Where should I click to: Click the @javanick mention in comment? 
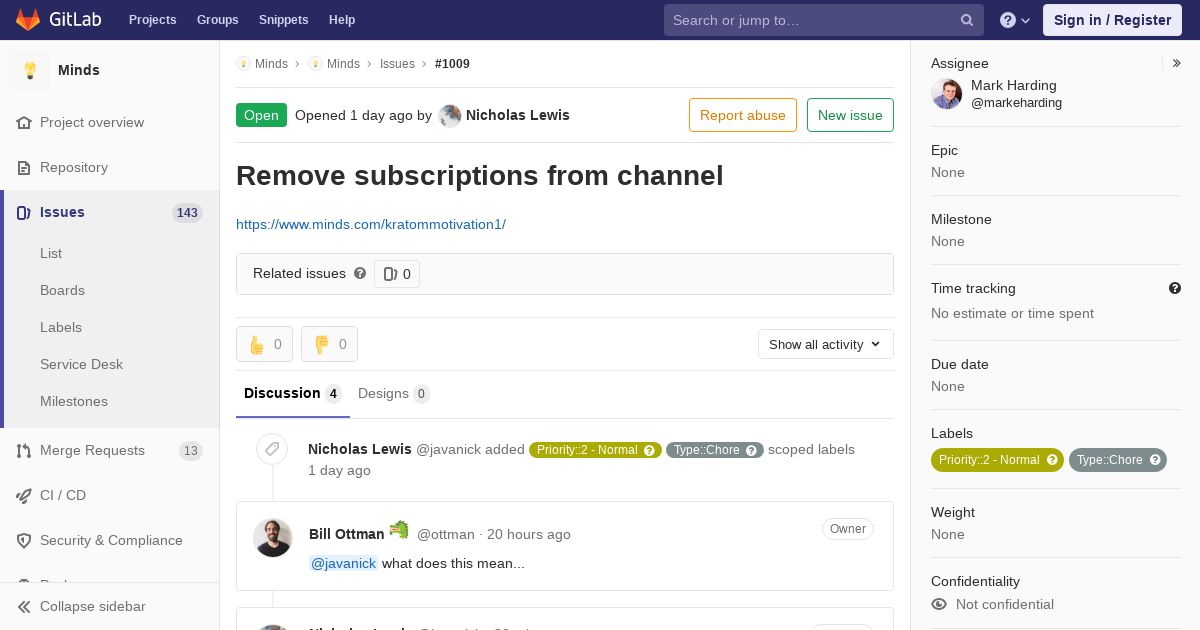tap(343, 563)
